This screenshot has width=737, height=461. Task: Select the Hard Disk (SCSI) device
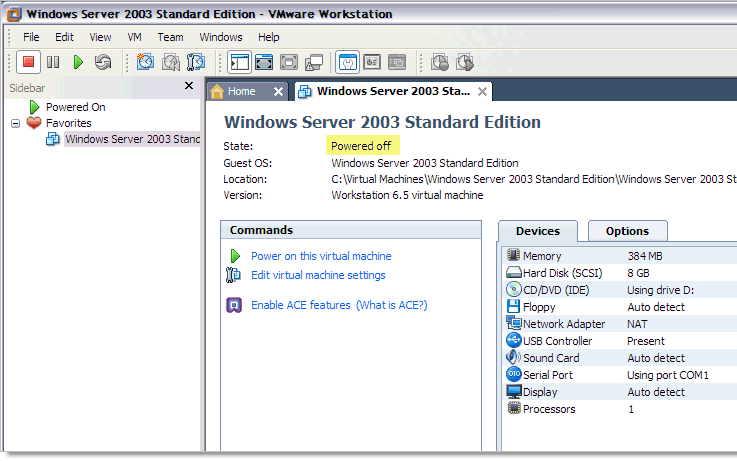pyautogui.click(x=619, y=273)
